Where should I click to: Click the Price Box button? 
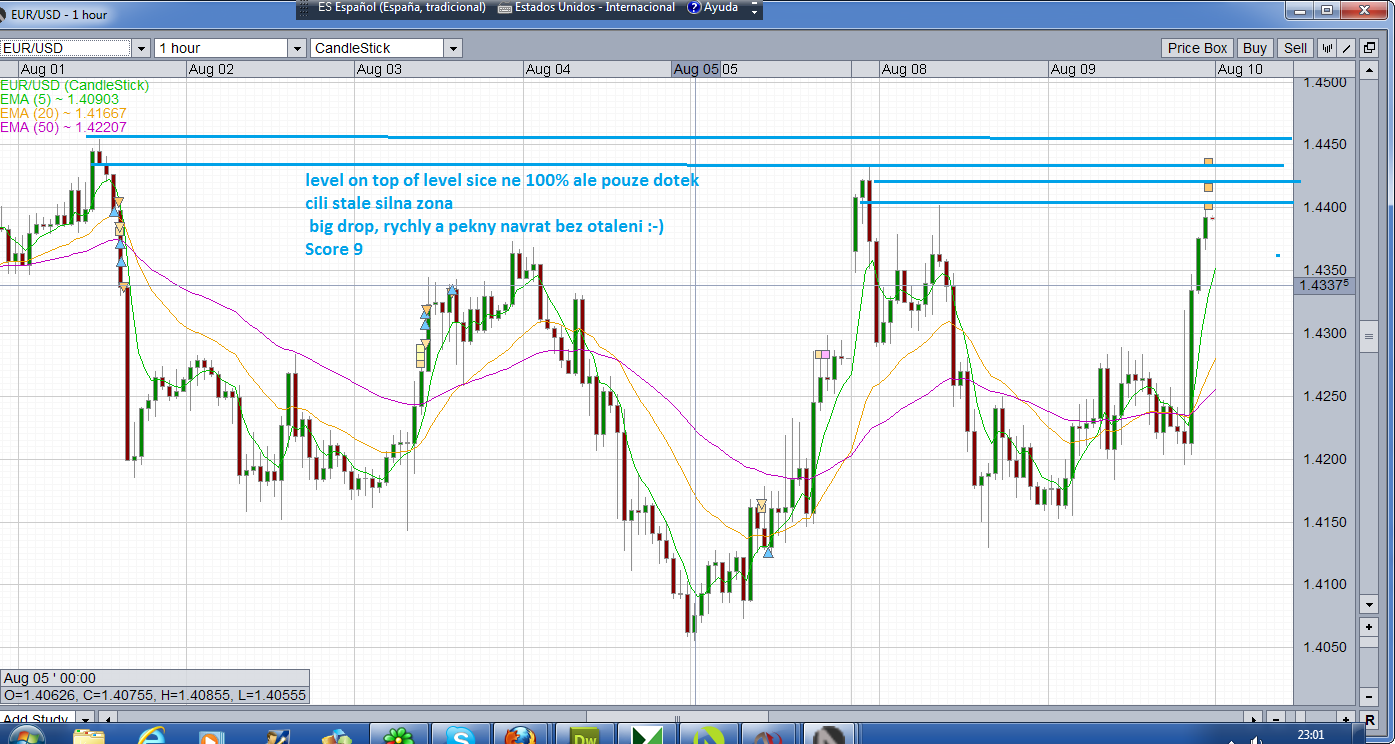pos(1197,48)
